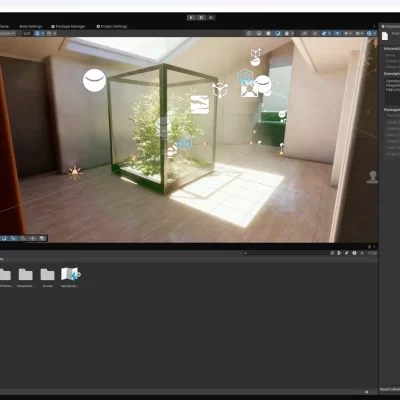Start Play mode with the Play button
The image size is (400, 400).
pos(191,17)
